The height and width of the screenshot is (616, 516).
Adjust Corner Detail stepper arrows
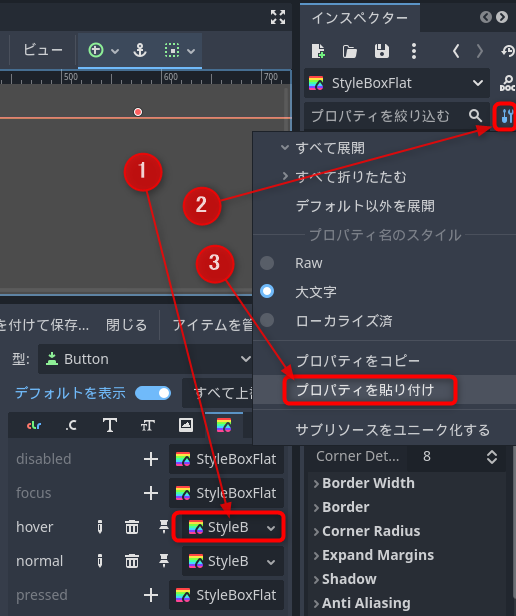pyautogui.click(x=492, y=456)
